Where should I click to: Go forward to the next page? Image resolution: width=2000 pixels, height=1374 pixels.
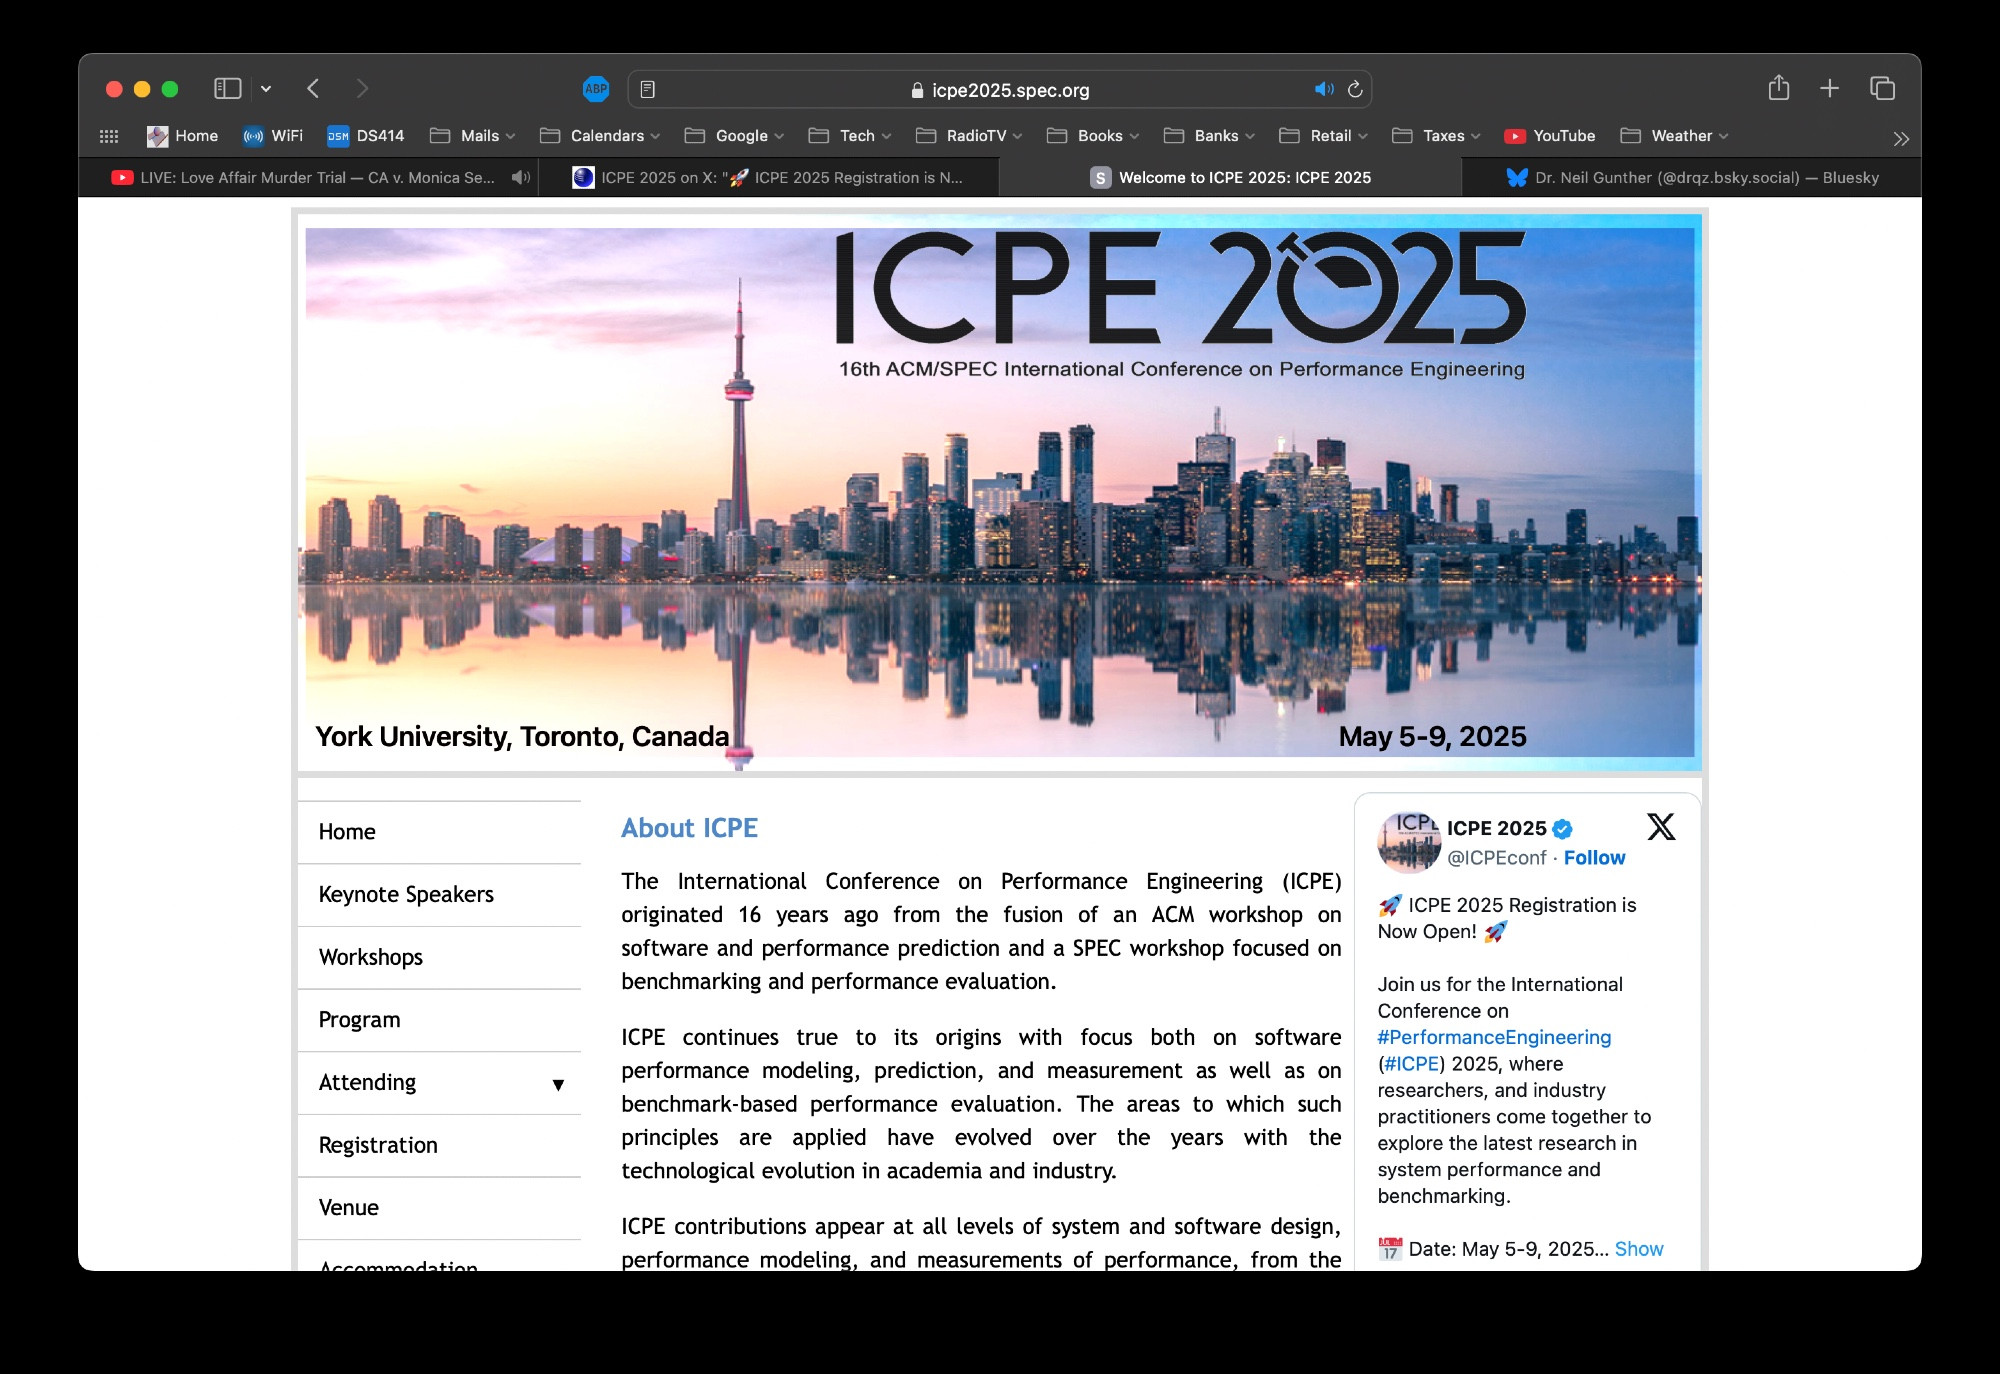tap(362, 89)
